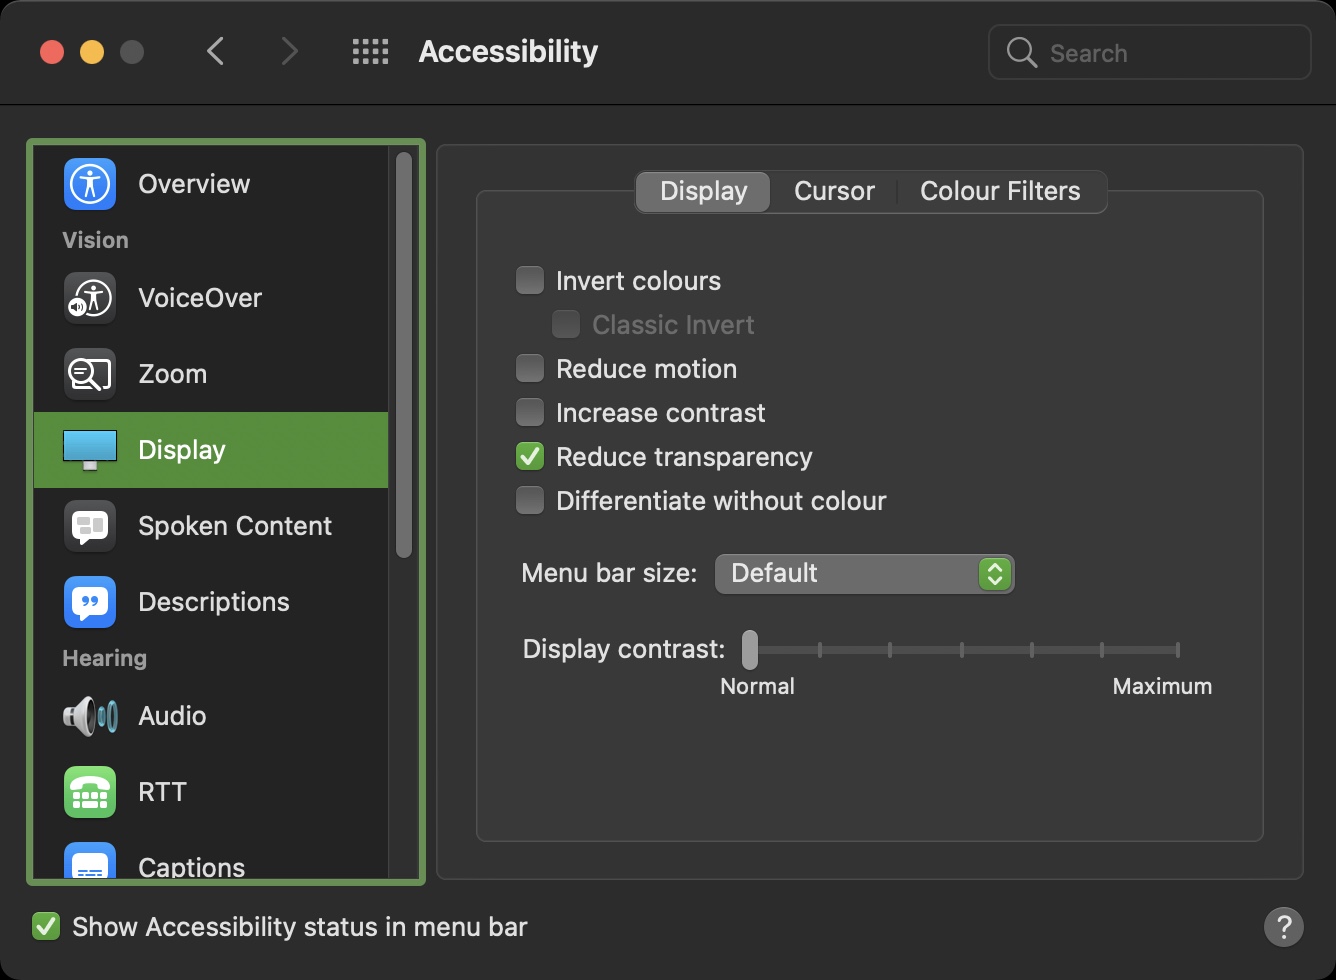Switch to the Colour Filters tab
The height and width of the screenshot is (980, 1336).
1000,191
